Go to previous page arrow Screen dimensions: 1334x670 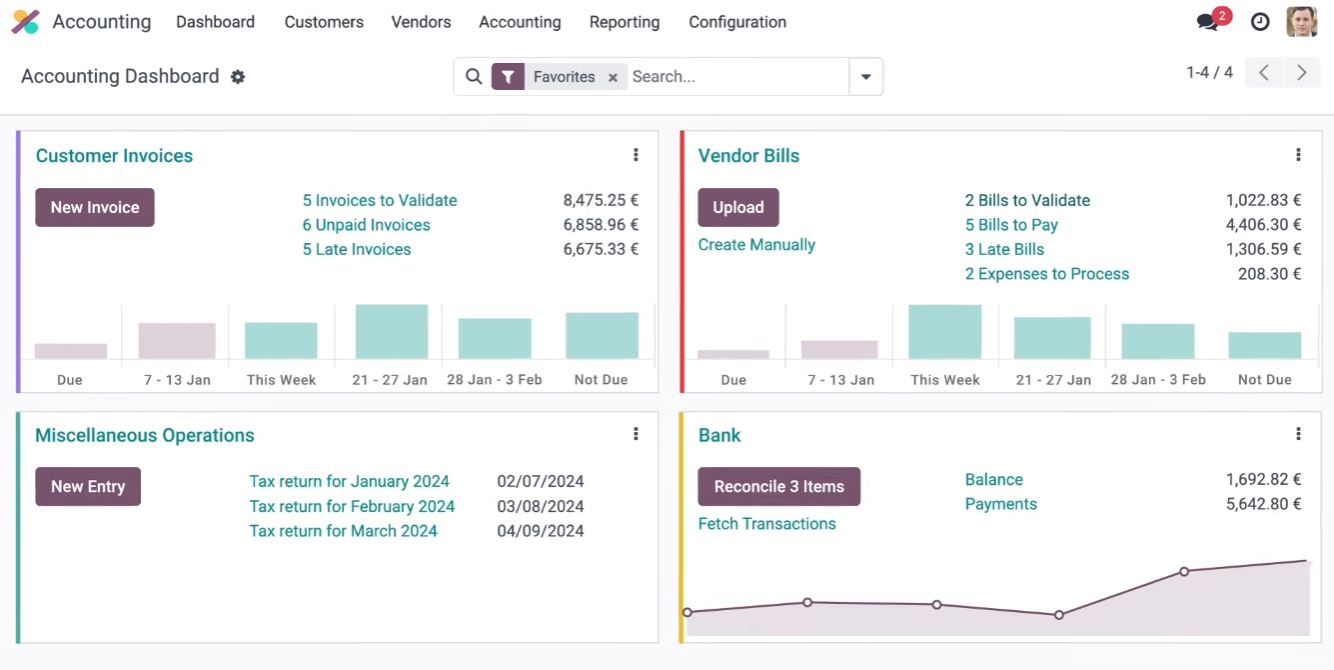(1264, 73)
